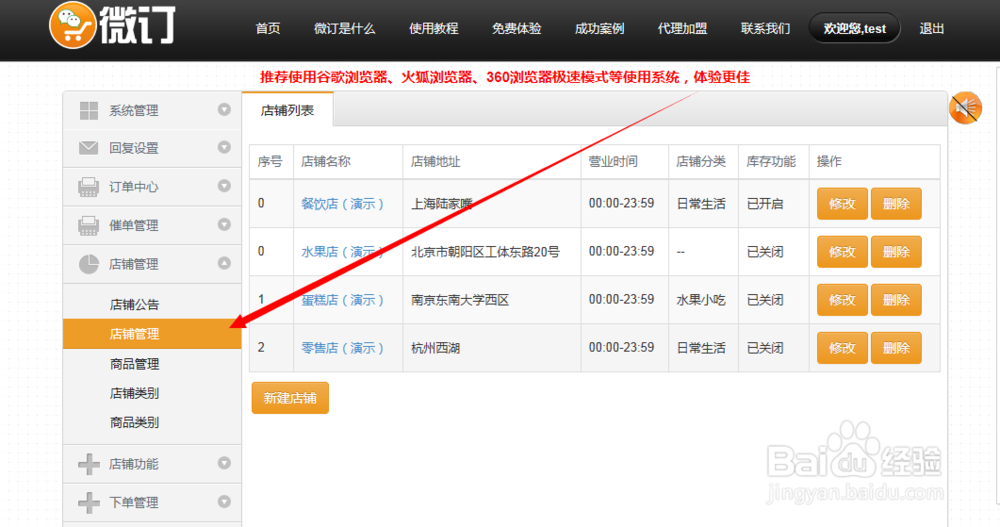Click 修改 for 零售店 row
Screen dimensions: 1000x527
[842, 348]
